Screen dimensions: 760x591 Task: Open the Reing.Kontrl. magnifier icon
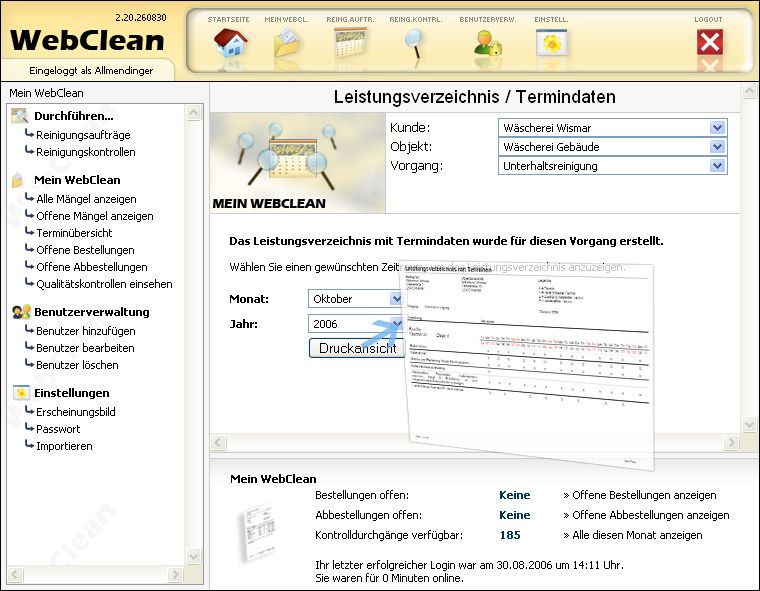point(414,44)
